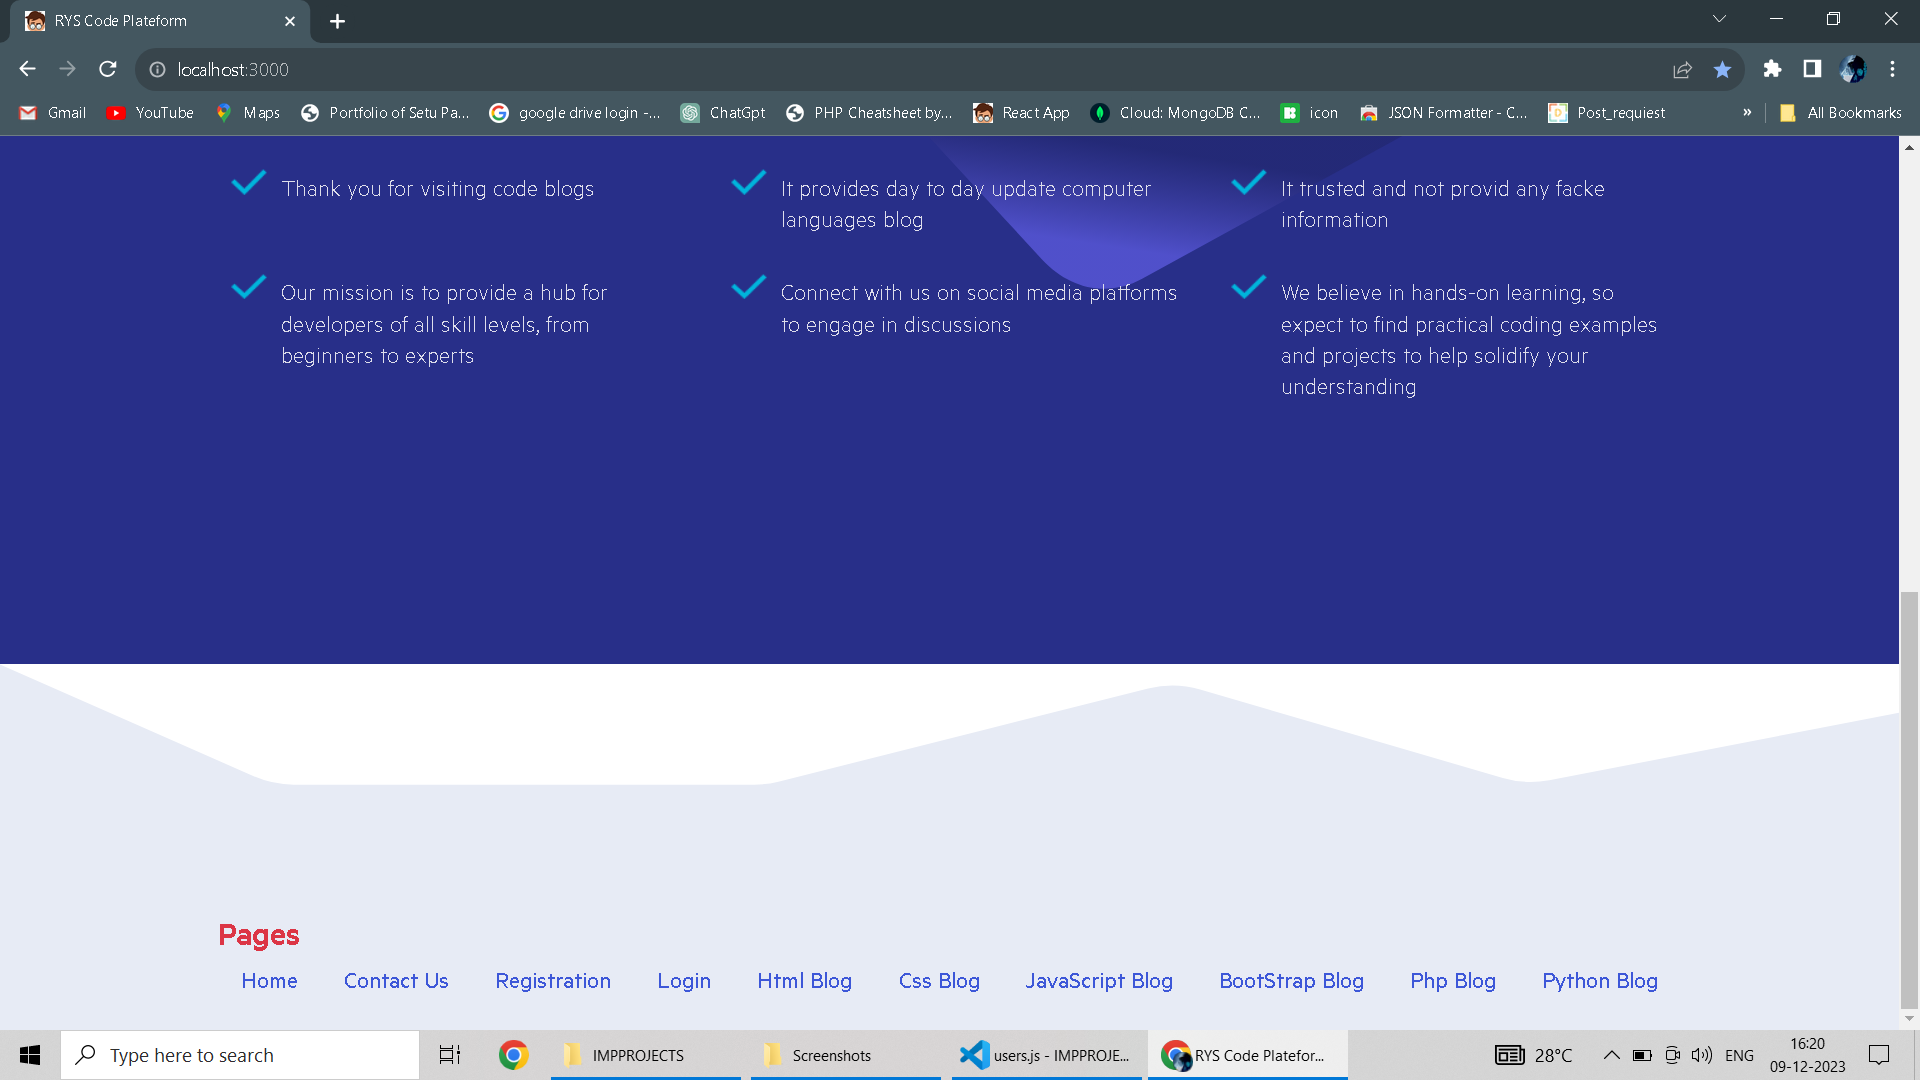
Task: Open the Contact Us footer link
Action: coord(396,981)
